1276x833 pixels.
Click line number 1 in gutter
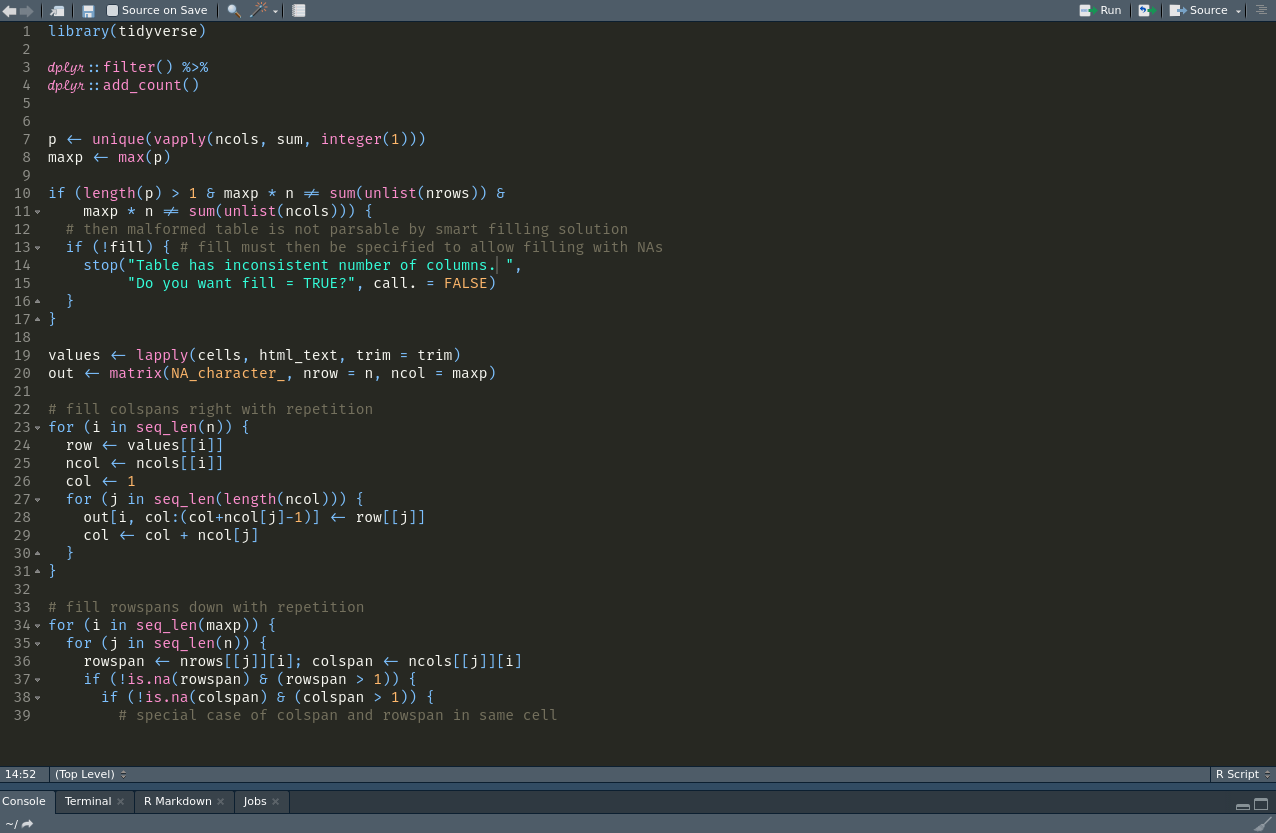(x=27, y=31)
